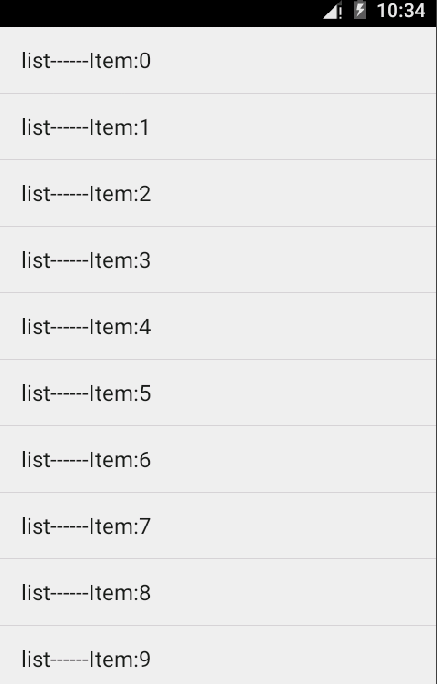Select list------Item:0 row

coord(218,60)
